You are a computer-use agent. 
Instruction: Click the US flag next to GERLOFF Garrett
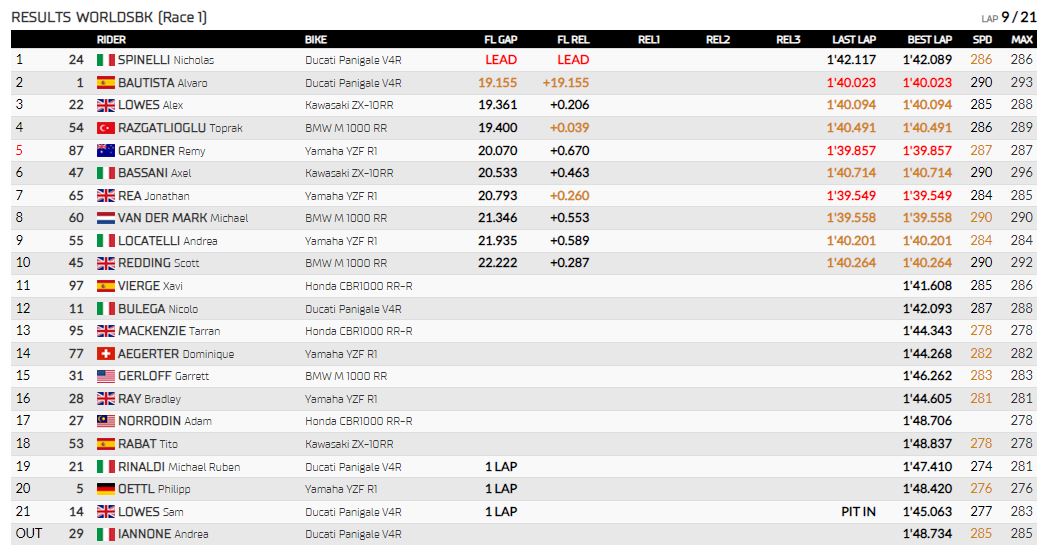[106, 376]
